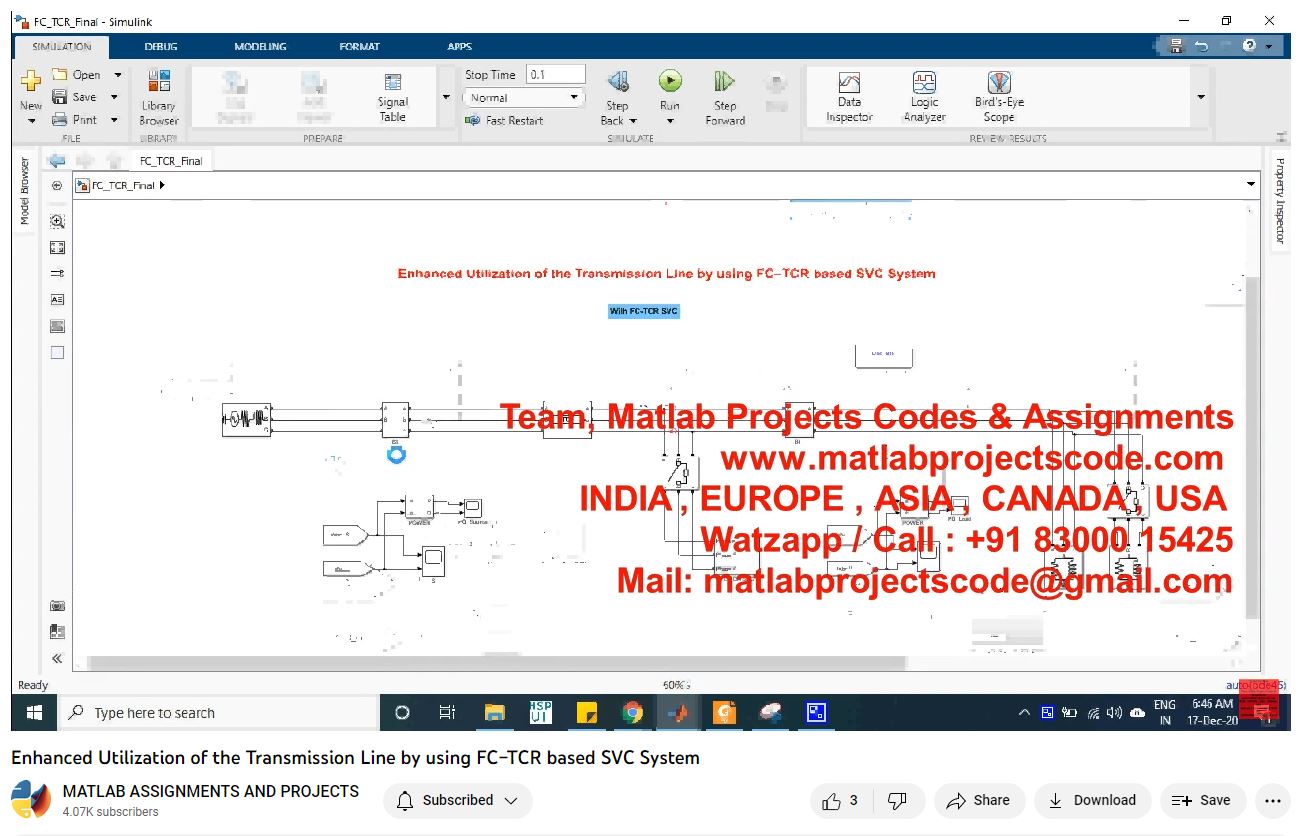Viewport: 1303px width, 836px height.
Task: Expand the Prepare gallery arrow
Action: (446, 97)
